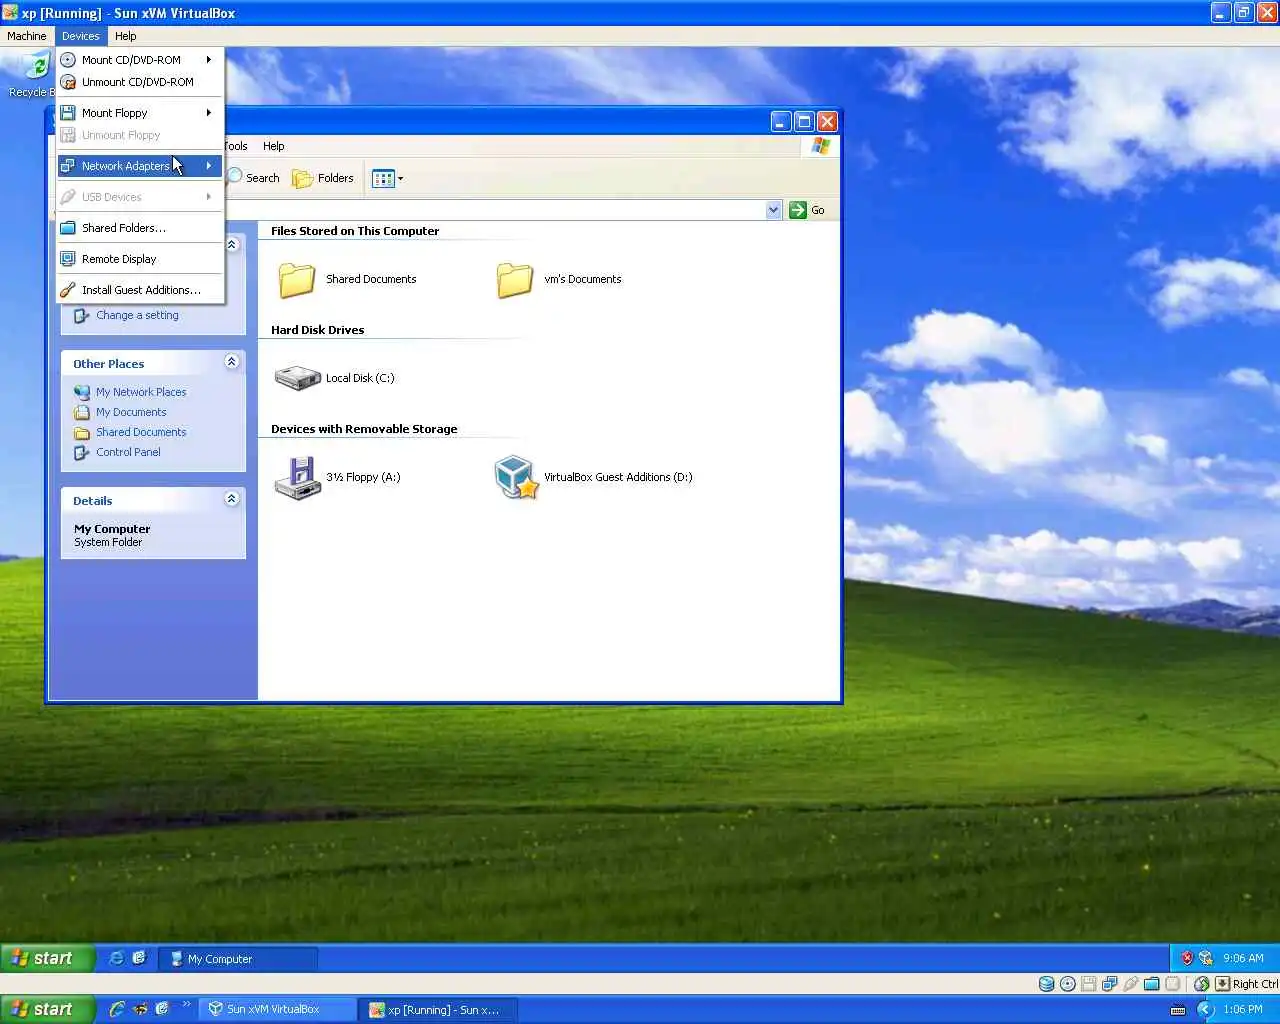Image resolution: width=1280 pixels, height=1024 pixels.
Task: Select the 3½ Floppy (A:) drive icon
Action: coord(297,478)
